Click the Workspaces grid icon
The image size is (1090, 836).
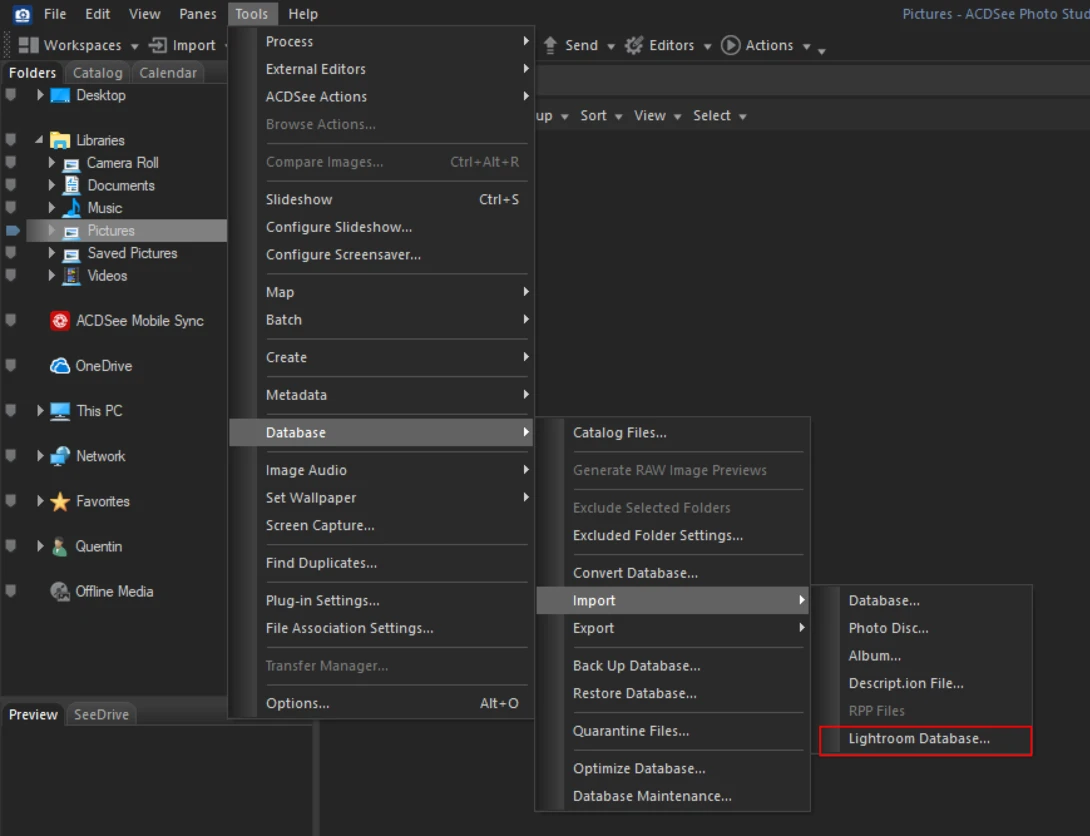(x=29, y=45)
